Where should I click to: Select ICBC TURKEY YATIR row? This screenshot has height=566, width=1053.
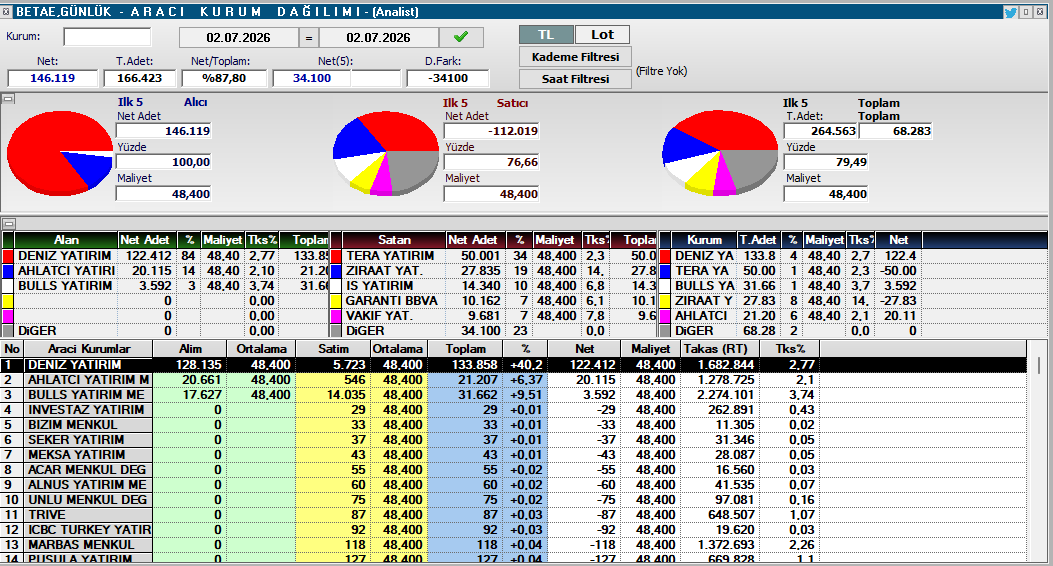(514, 530)
